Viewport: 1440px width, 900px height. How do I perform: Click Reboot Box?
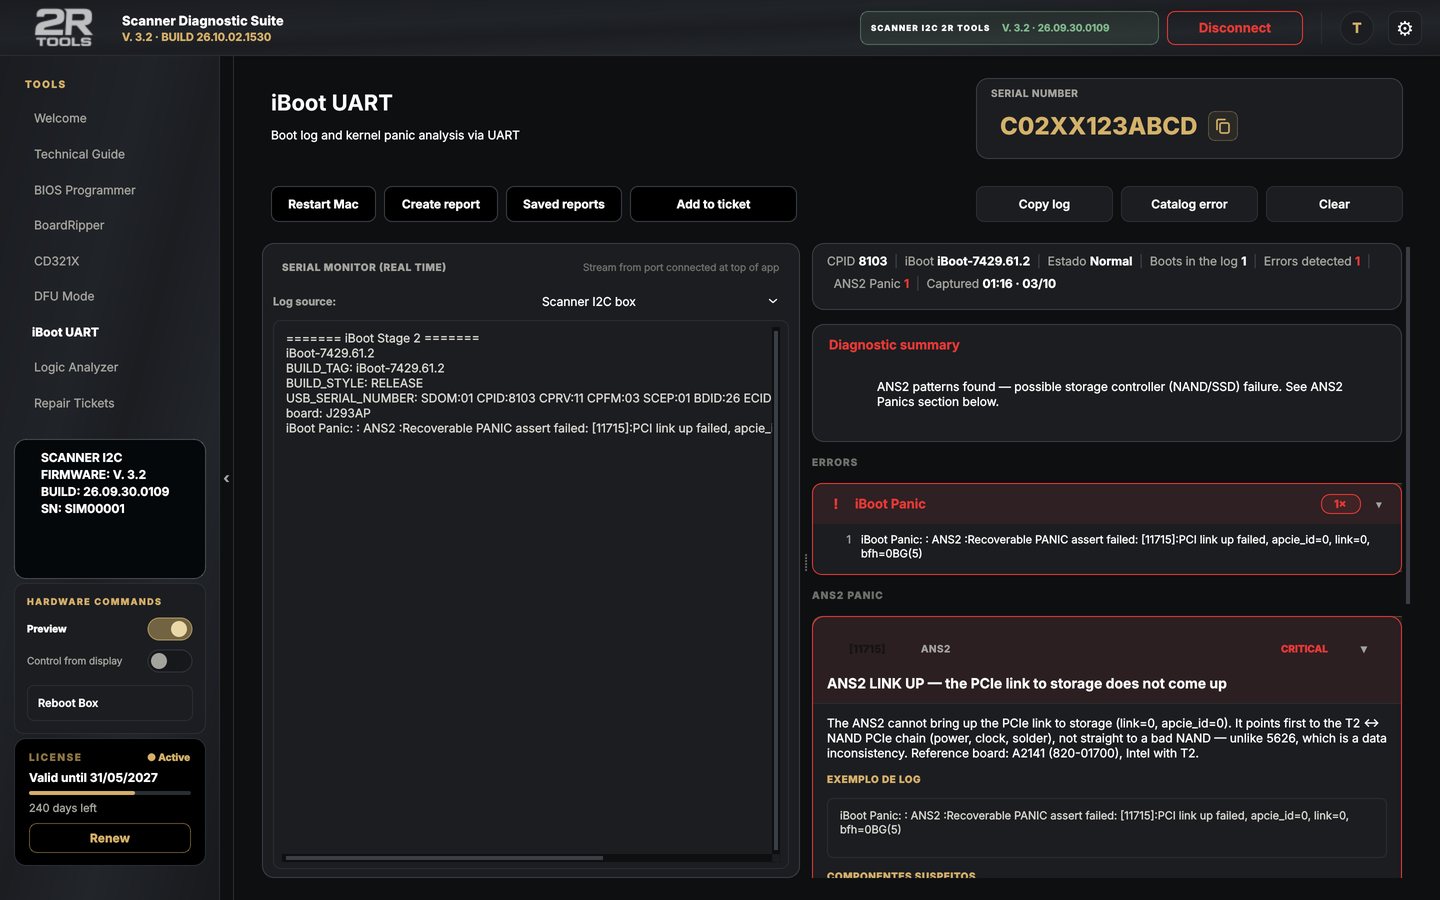[x=110, y=703]
